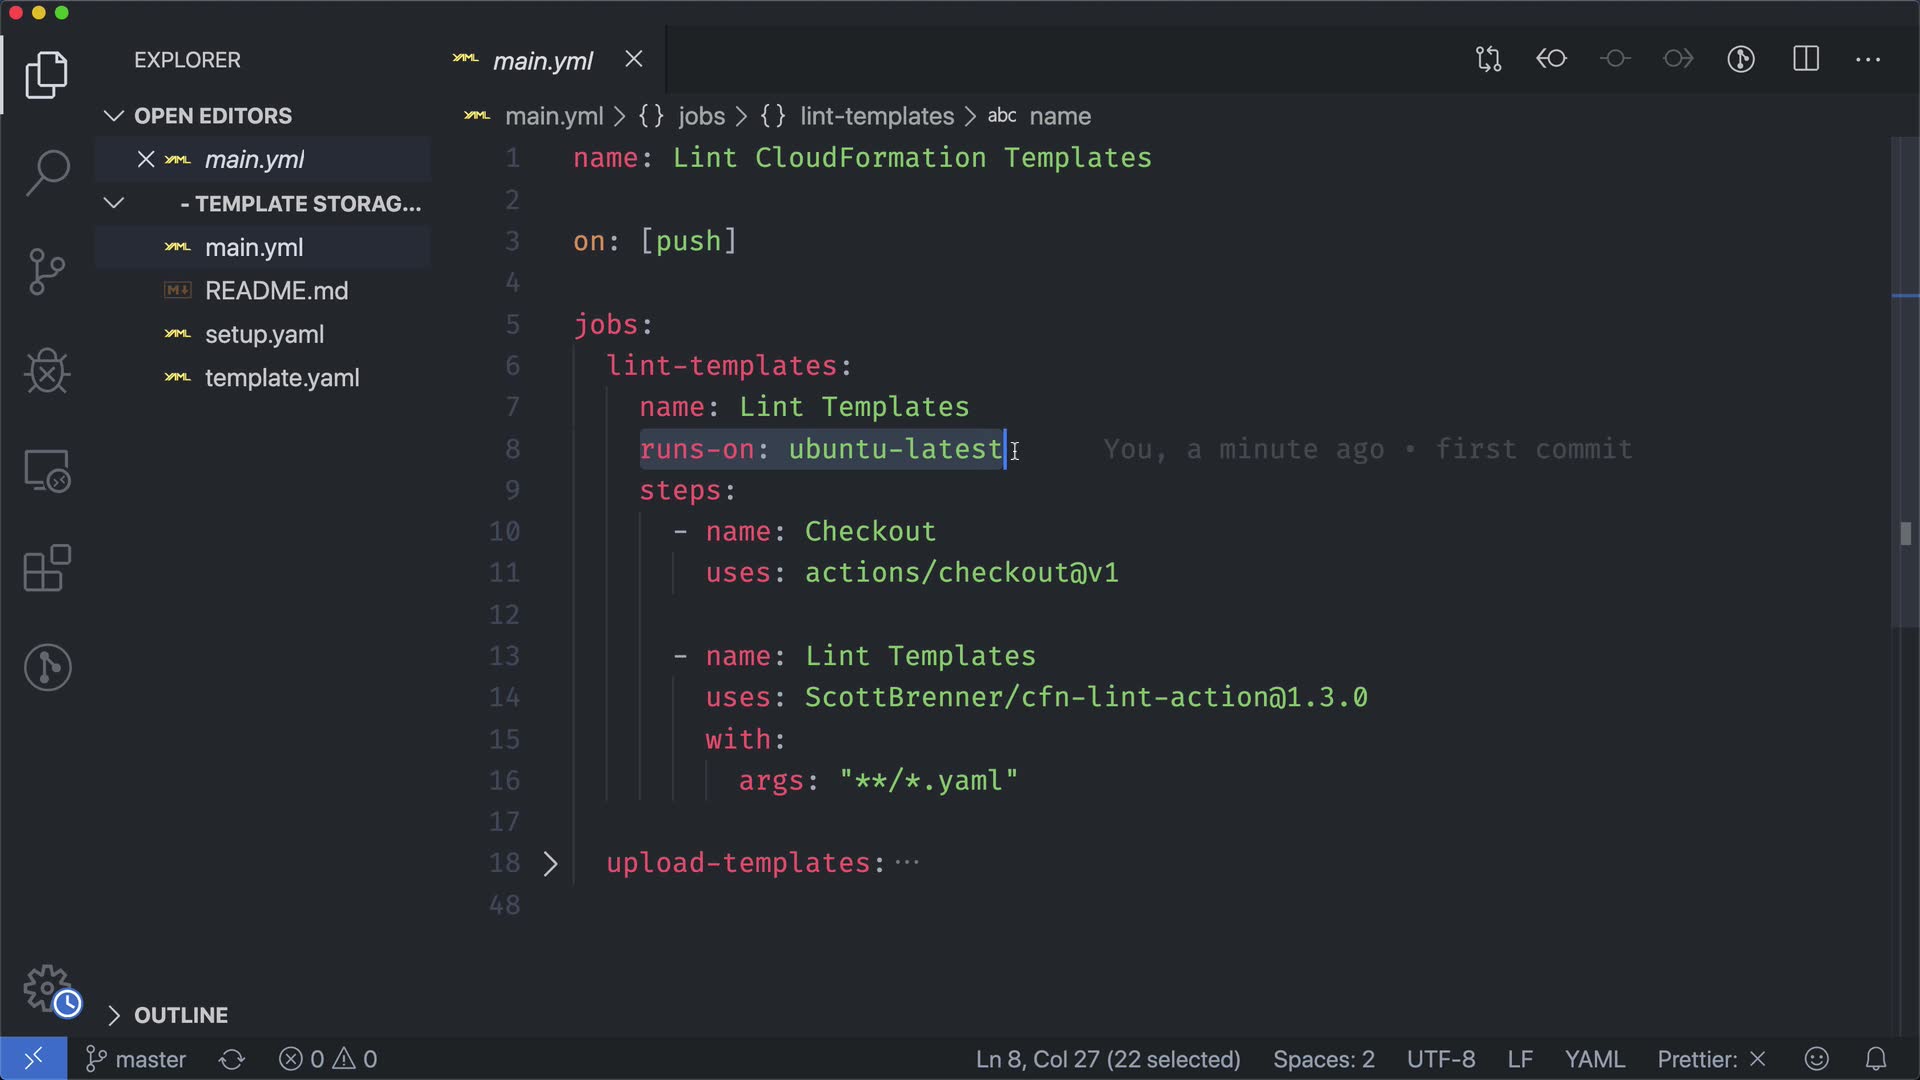This screenshot has width=1920, height=1080.
Task: Open the Run and Debug view
Action: [47, 371]
